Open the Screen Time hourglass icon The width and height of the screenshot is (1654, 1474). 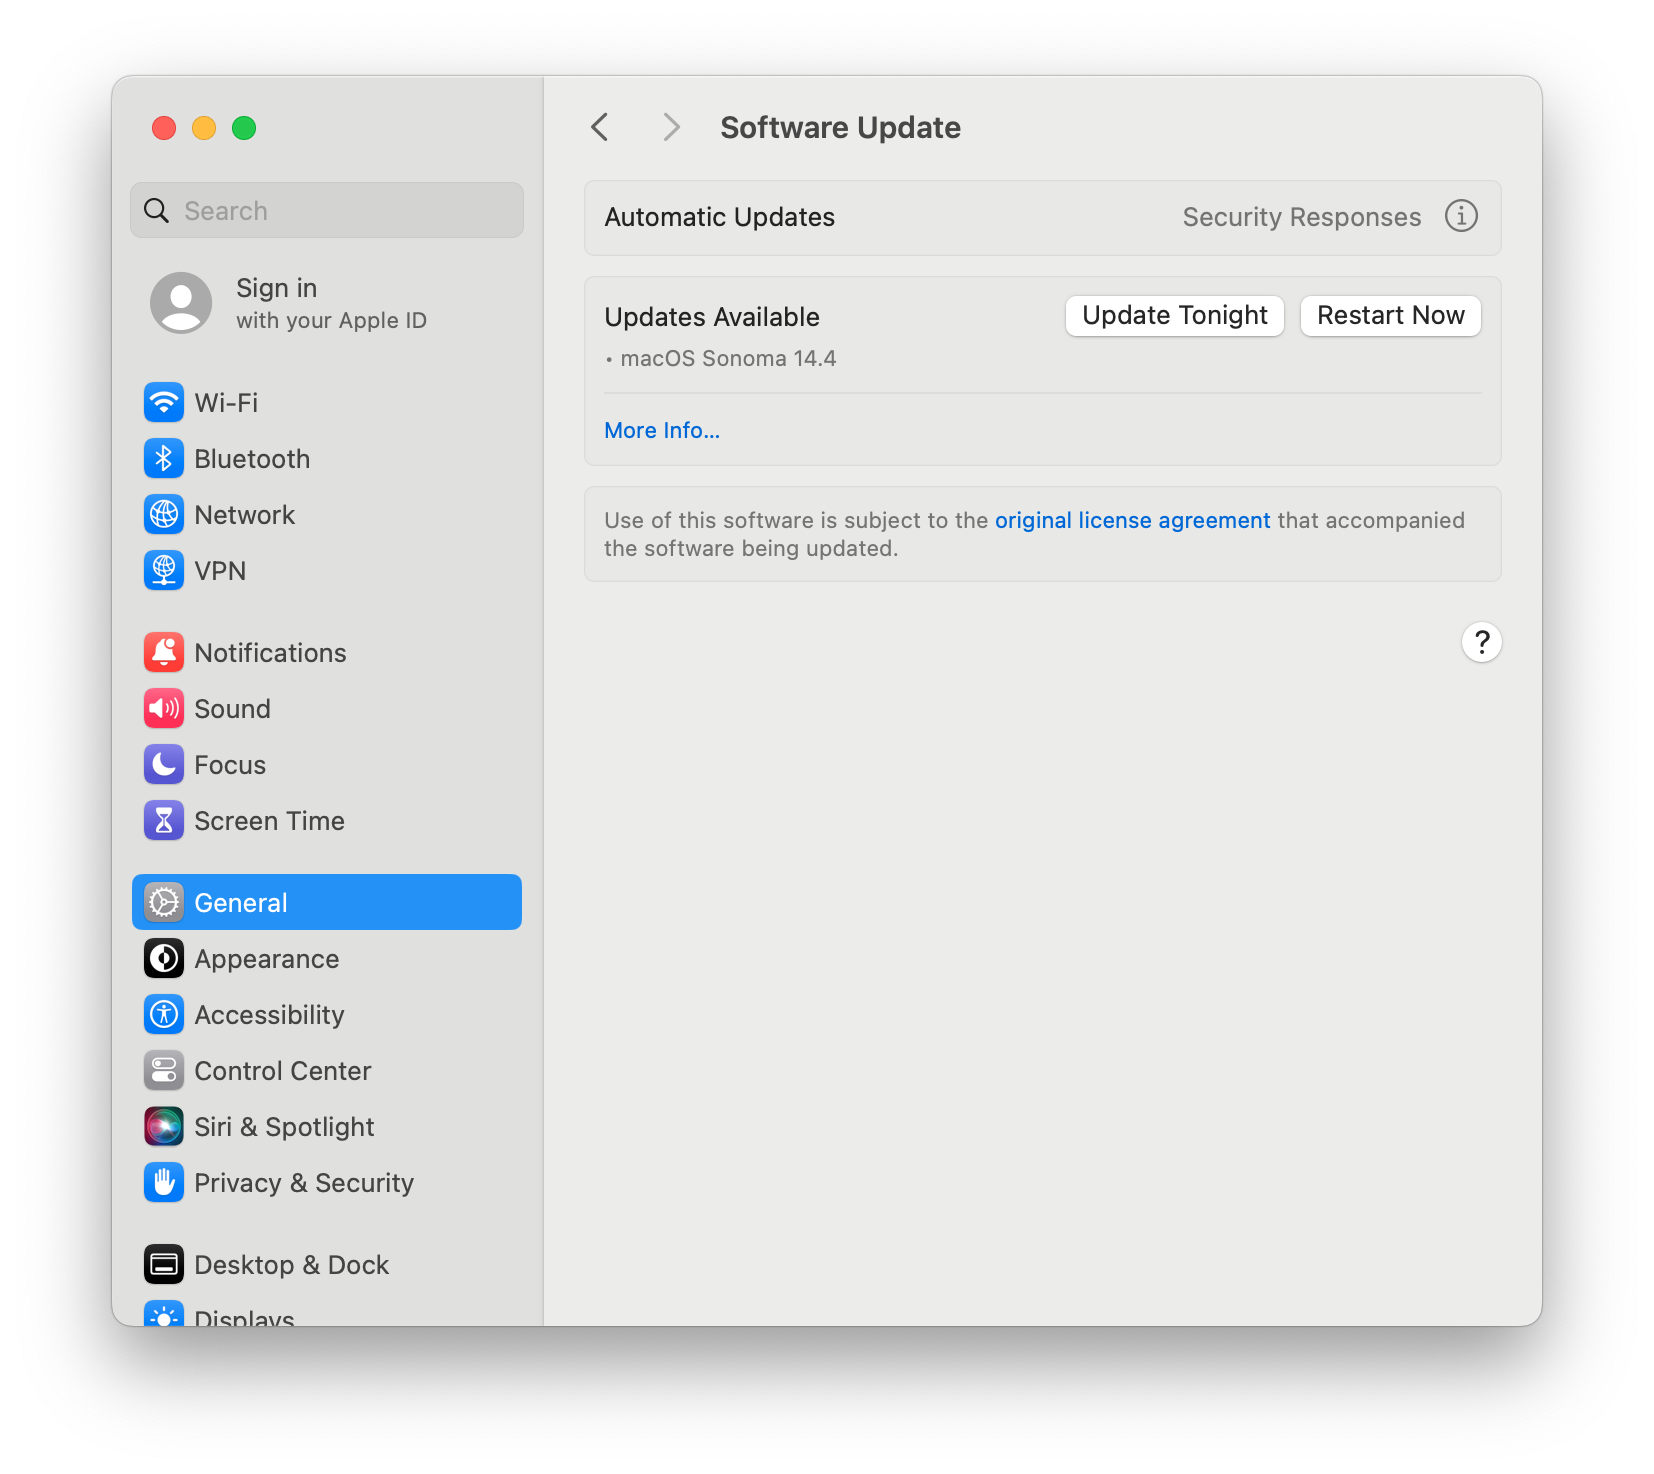click(164, 821)
